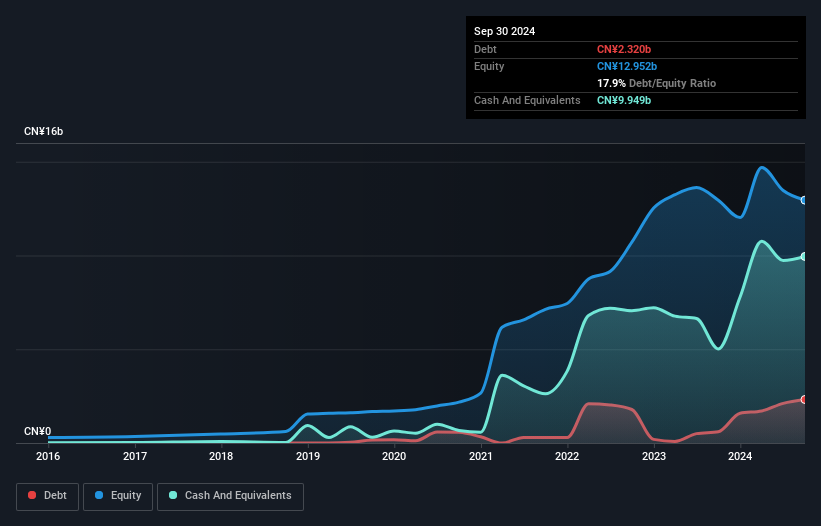Click the blue Equity endpoint marker
This screenshot has height=526, width=821.
coord(804,200)
